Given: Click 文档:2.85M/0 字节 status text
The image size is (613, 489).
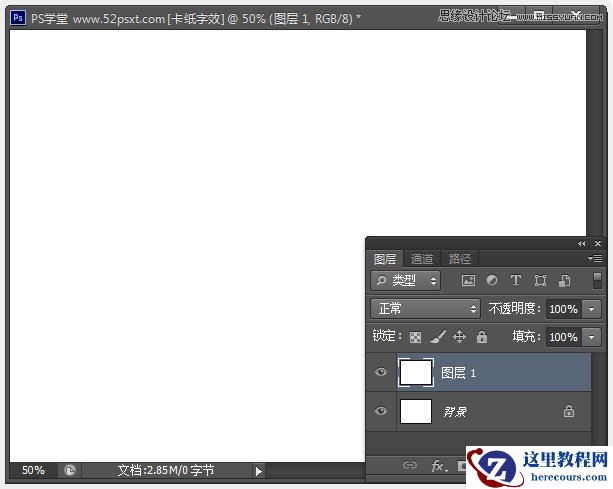Looking at the screenshot, I should pos(166,470).
